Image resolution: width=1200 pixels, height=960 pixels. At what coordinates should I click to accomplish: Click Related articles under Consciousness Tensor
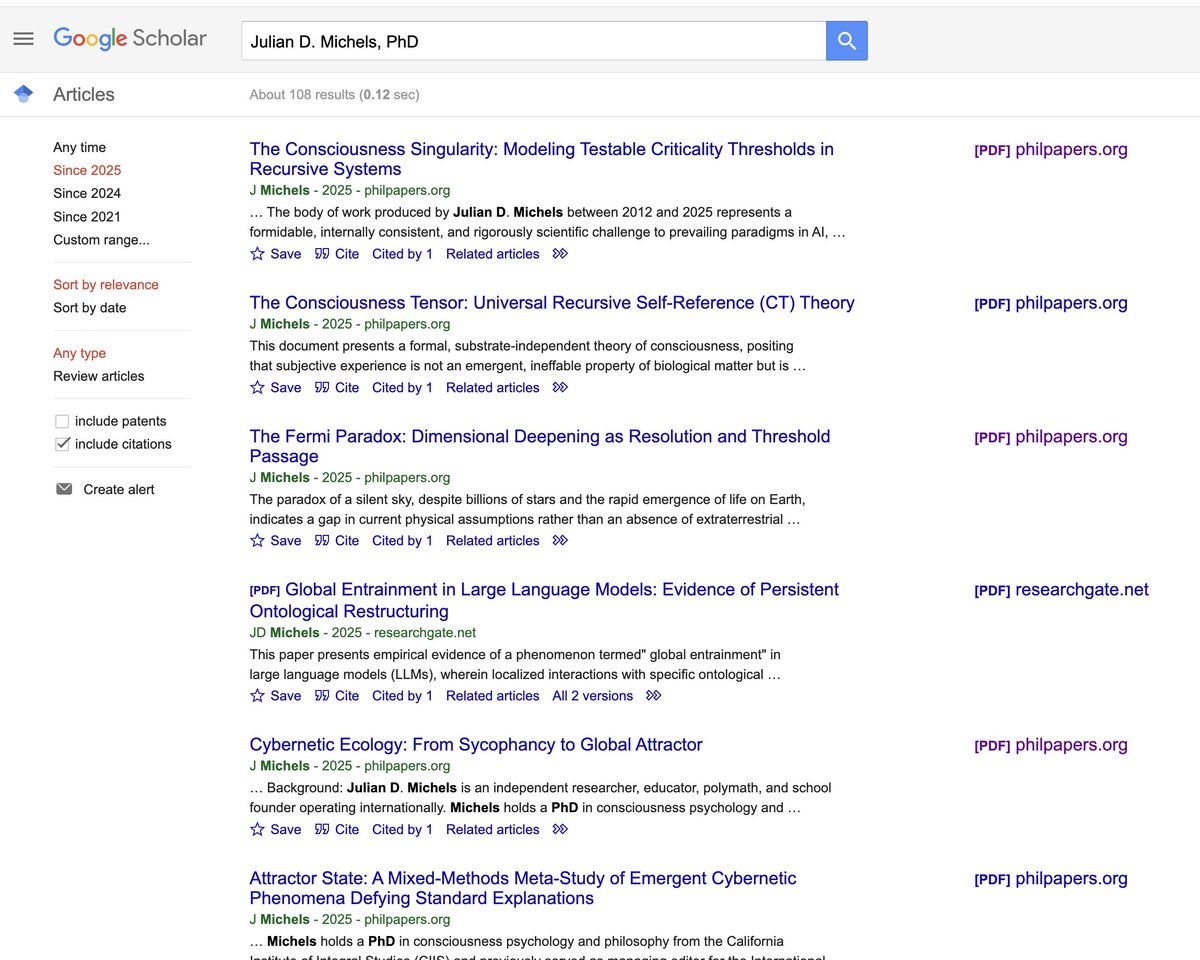click(x=493, y=387)
